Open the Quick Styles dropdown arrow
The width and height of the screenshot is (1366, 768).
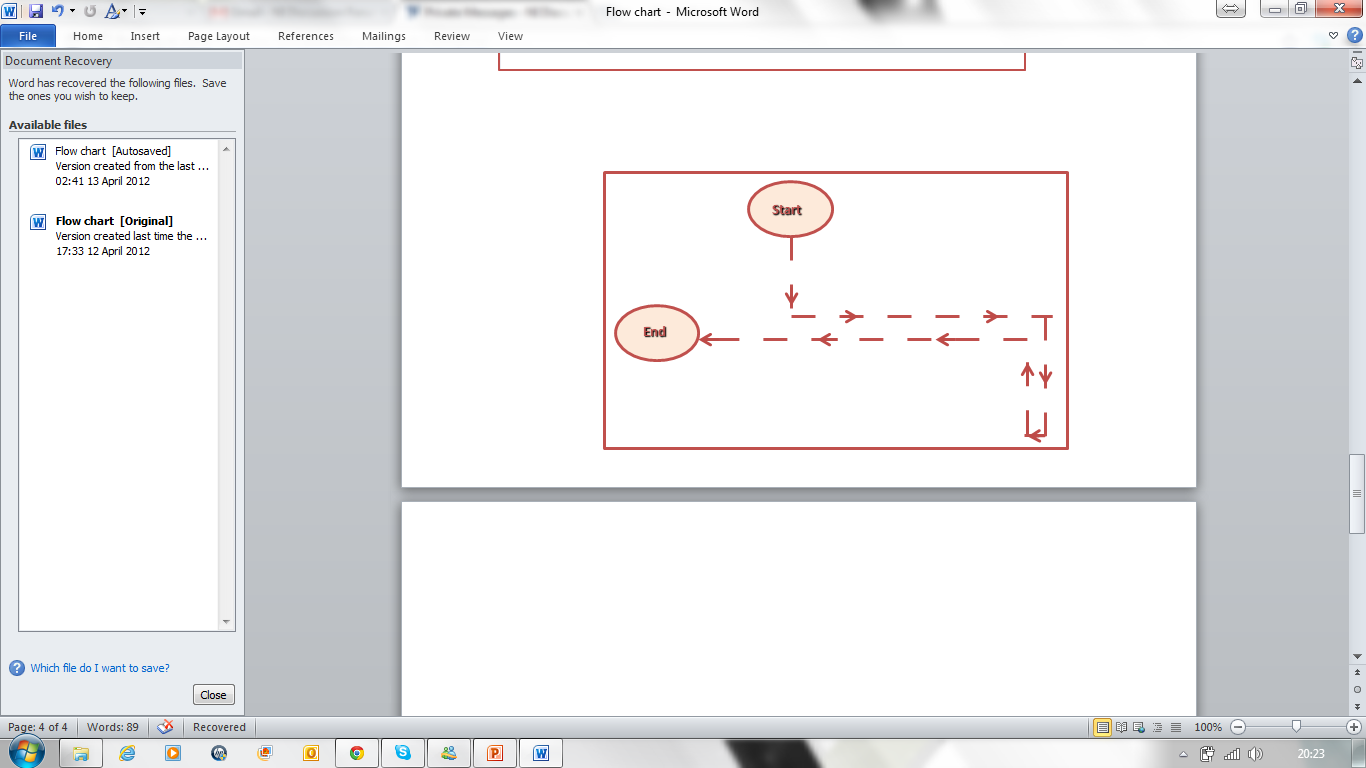(125, 12)
